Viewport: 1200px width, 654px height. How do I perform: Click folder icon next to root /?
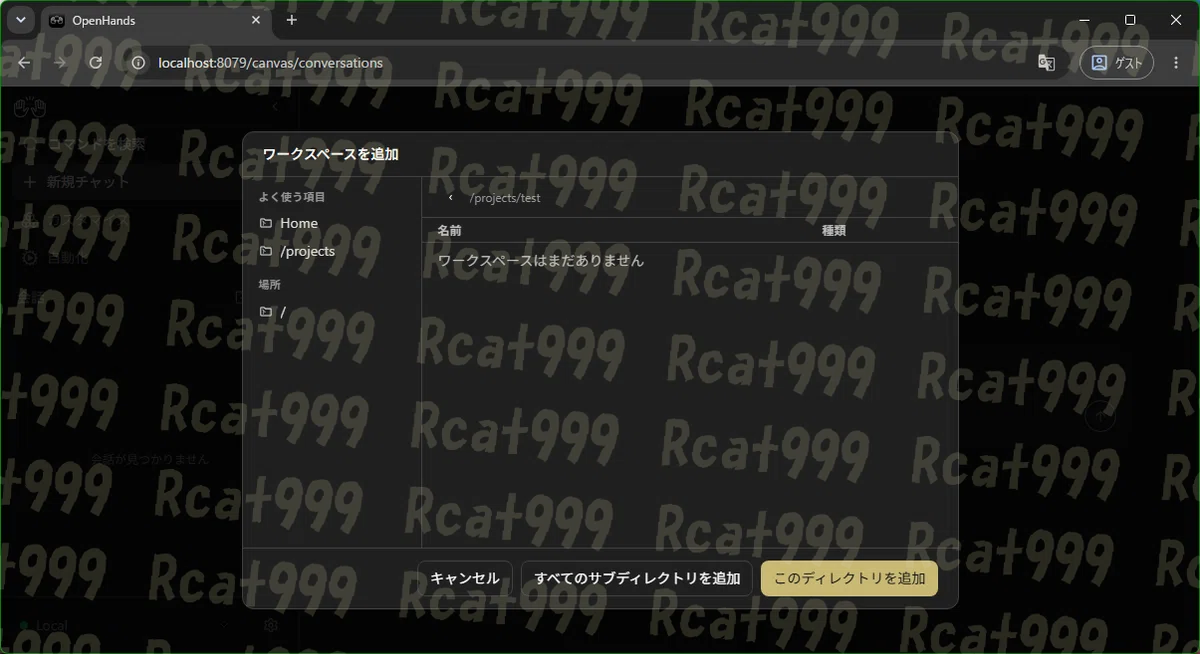point(266,312)
